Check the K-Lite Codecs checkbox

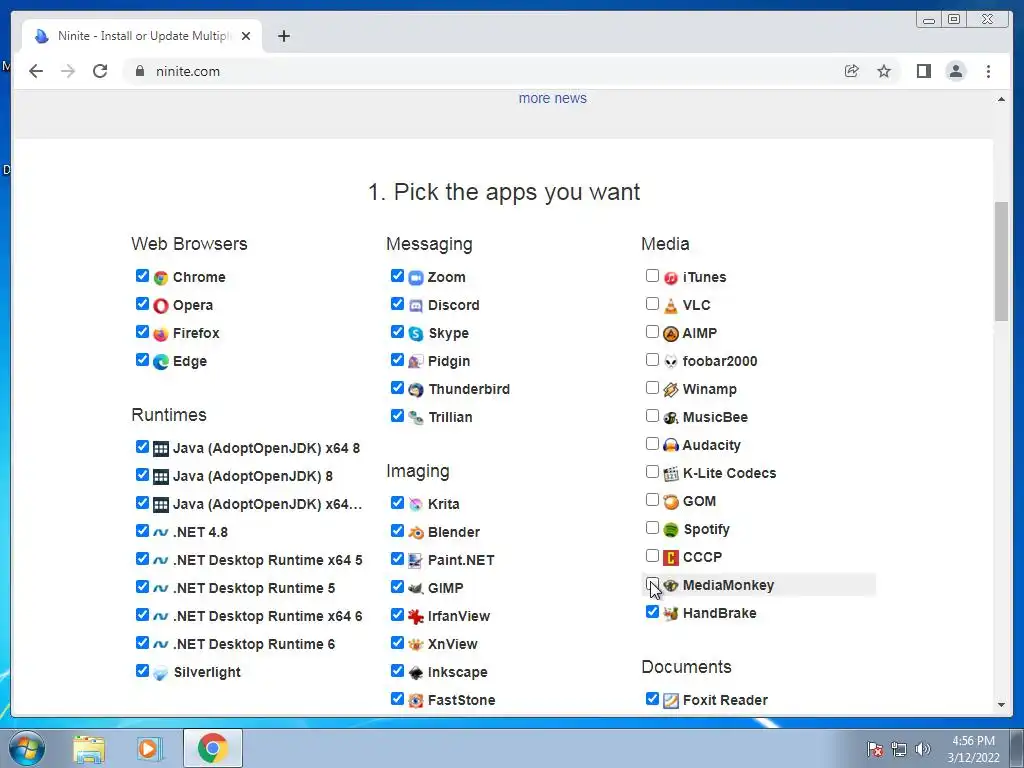(x=652, y=472)
